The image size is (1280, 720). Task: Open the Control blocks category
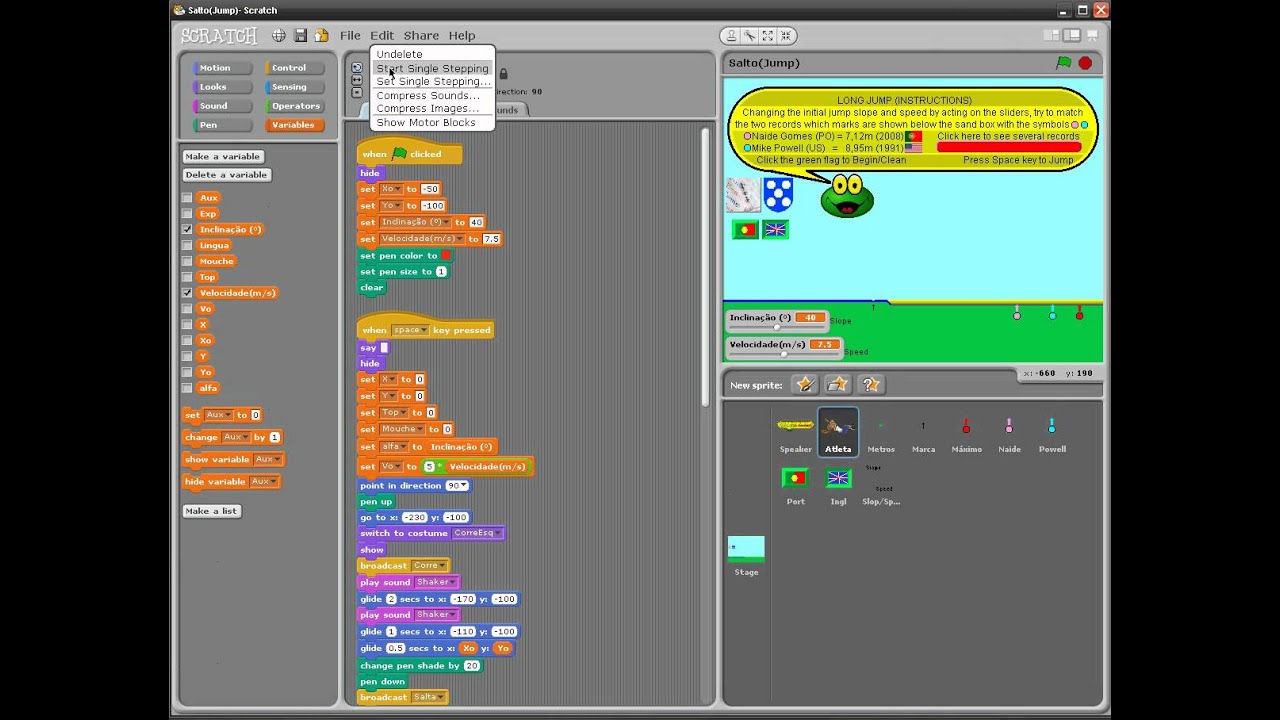297,68
